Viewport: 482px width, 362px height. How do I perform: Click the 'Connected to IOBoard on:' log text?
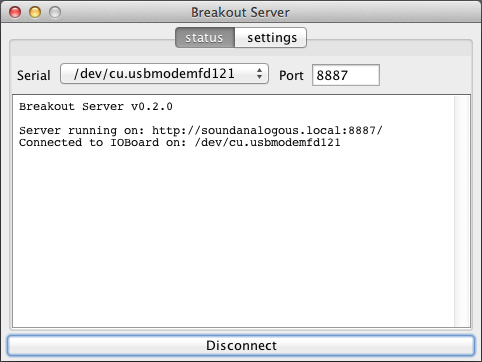coord(102,143)
